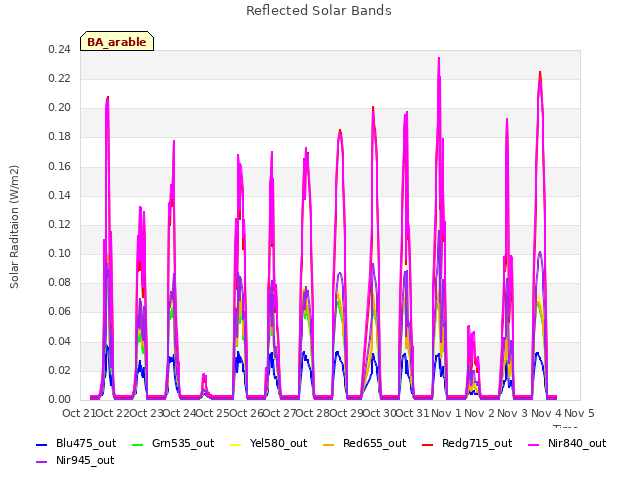The image size is (640, 480).
Task: Click the 0.00 y-axis tick label
Action: (59, 400)
